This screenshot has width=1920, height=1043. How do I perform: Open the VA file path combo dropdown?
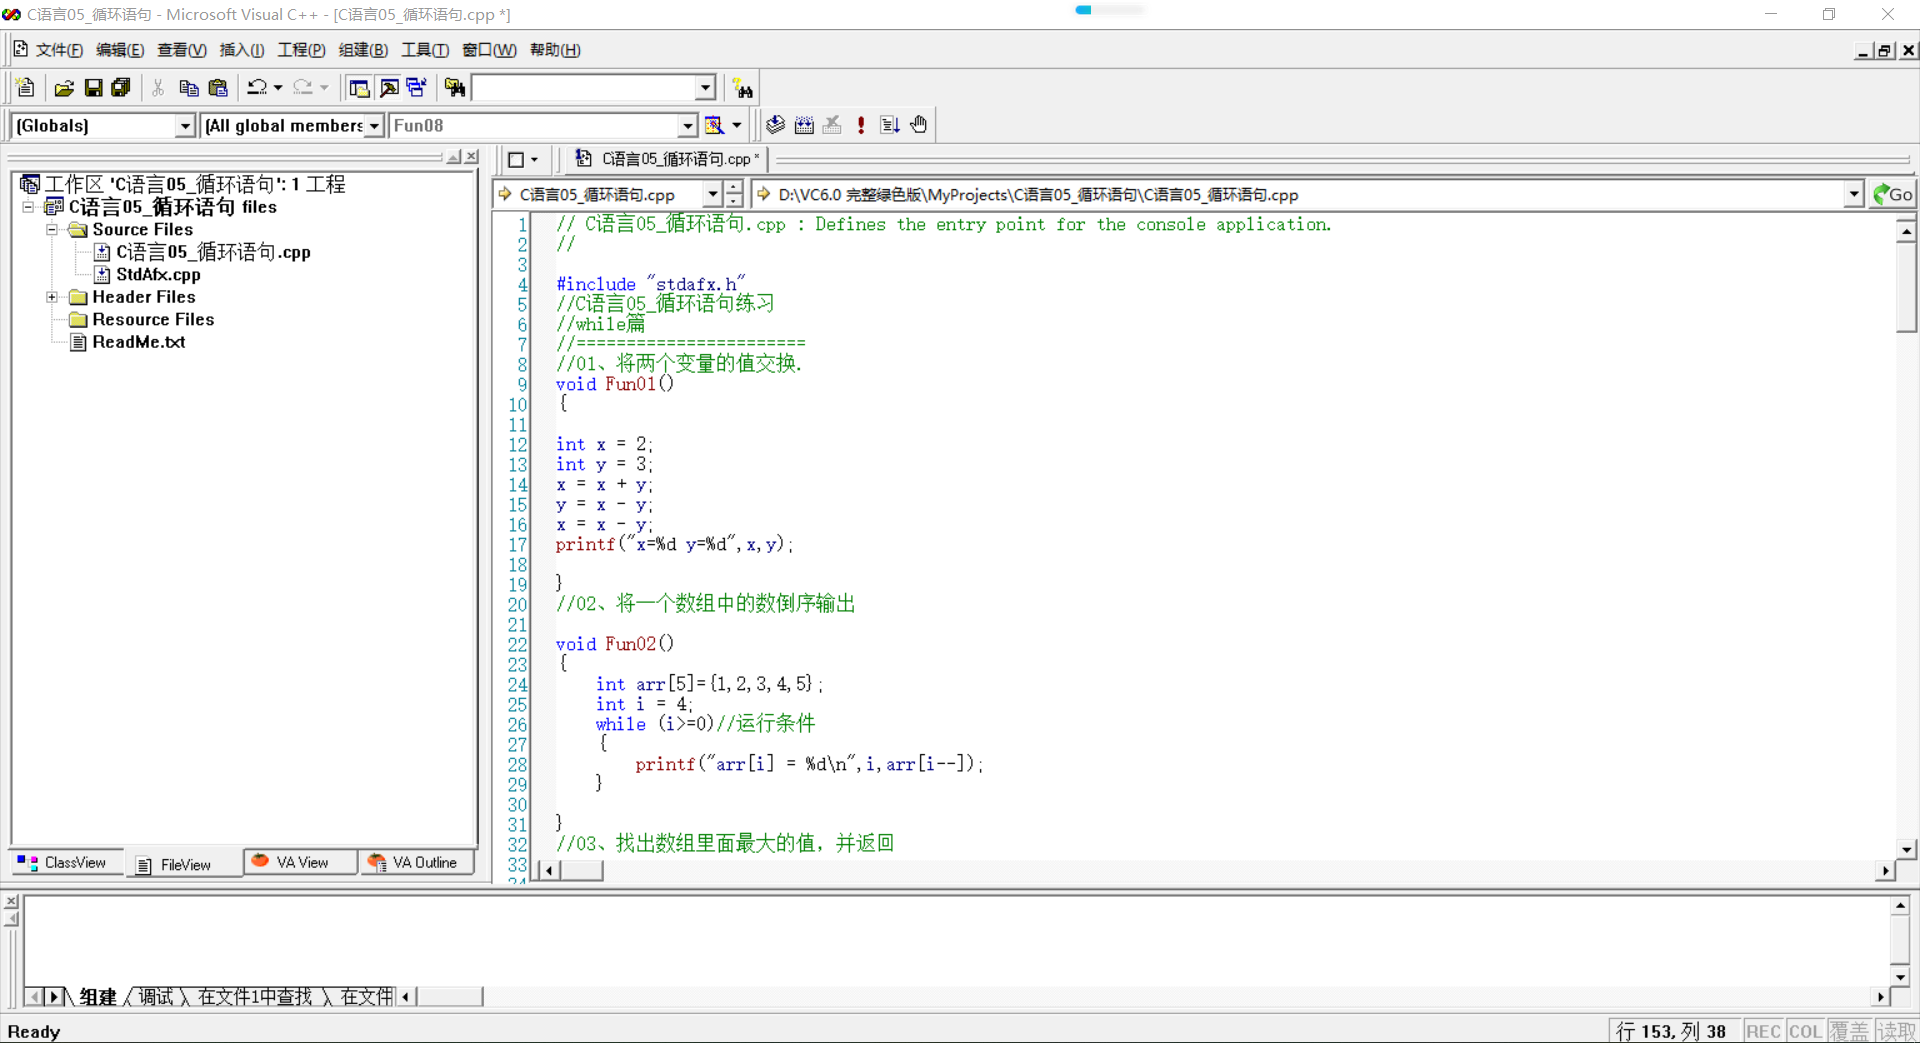[1853, 194]
